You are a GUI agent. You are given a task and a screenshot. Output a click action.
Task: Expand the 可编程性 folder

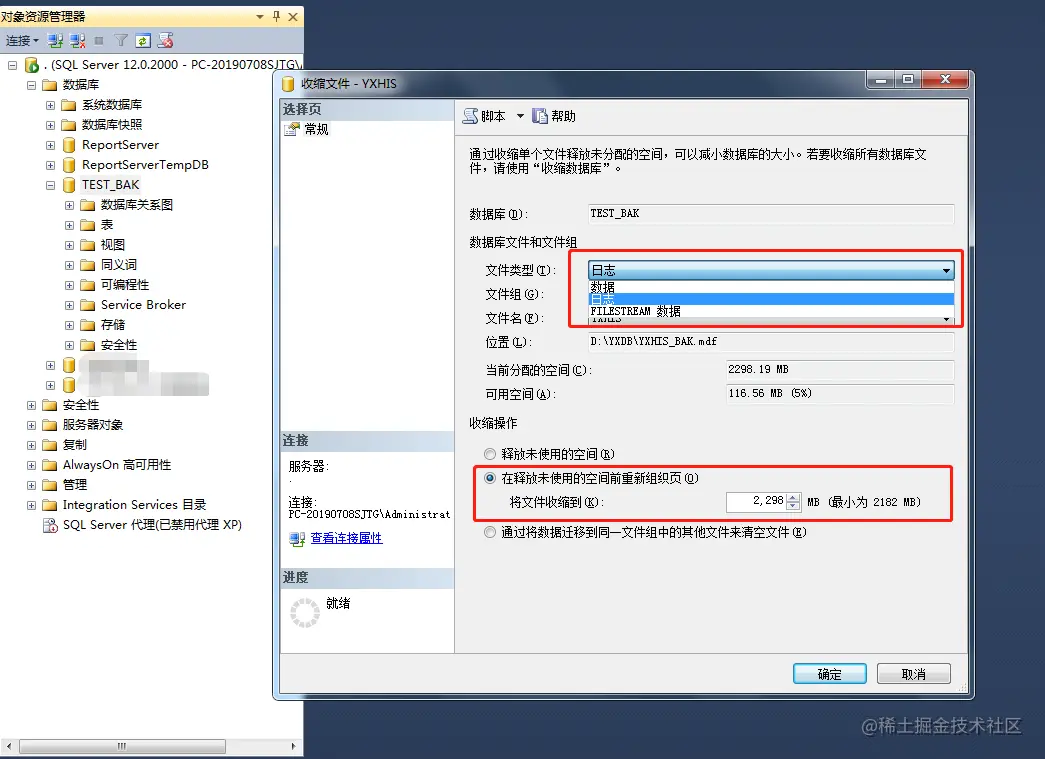pyautogui.click(x=69, y=285)
